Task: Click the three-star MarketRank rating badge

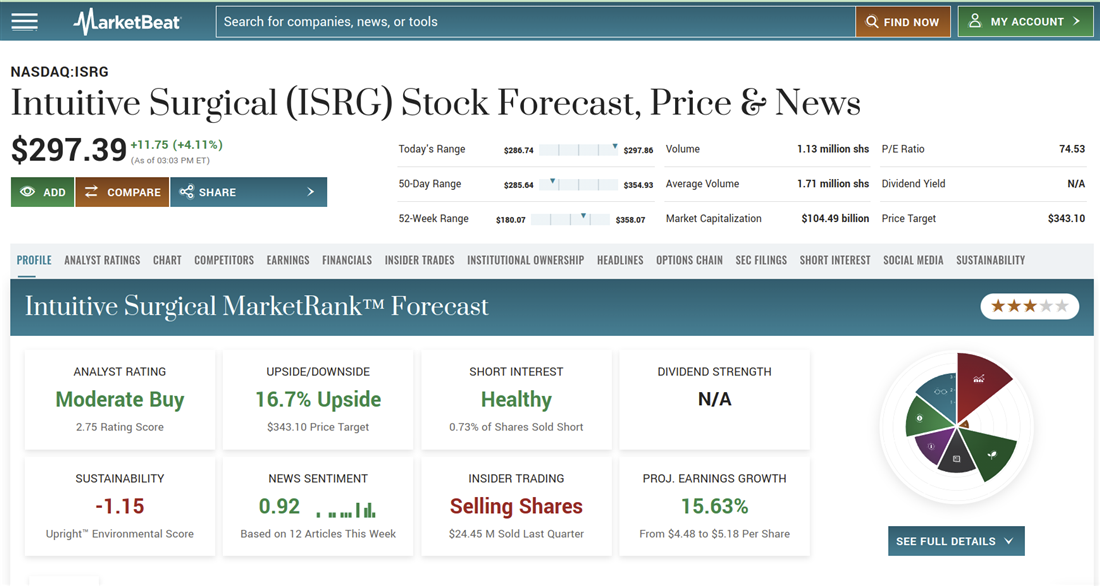Action: click(x=1029, y=306)
